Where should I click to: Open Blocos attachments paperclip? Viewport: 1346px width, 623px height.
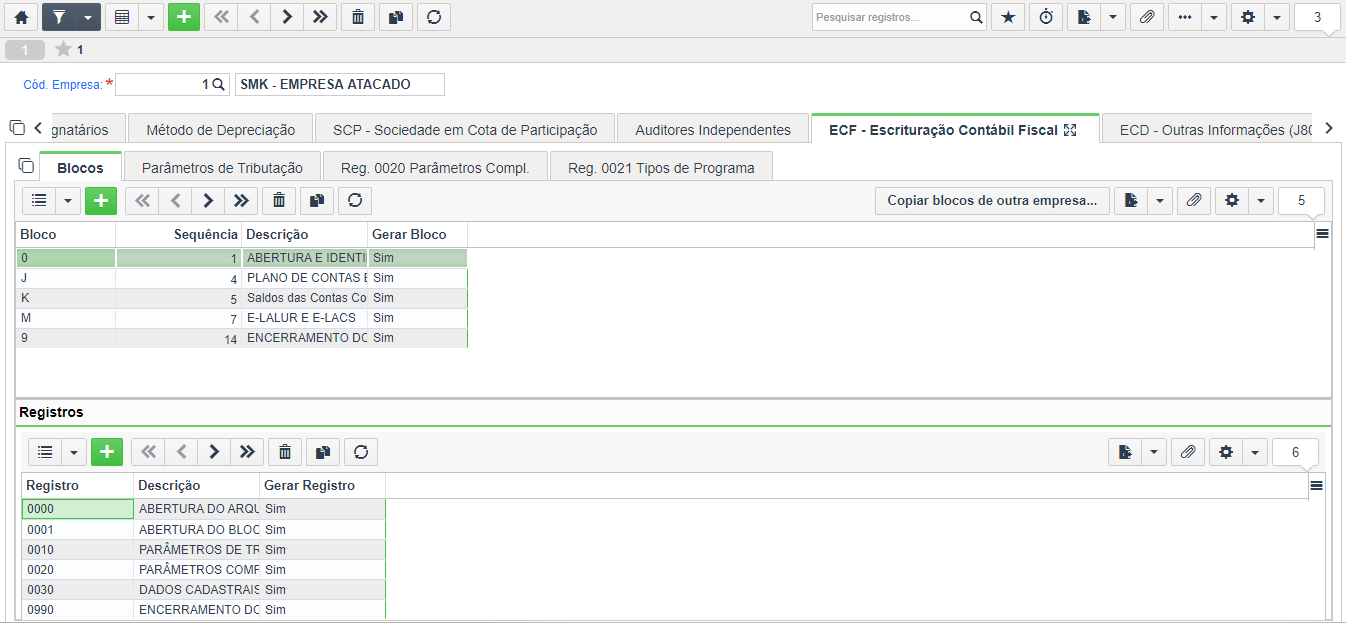[x=1193, y=200]
